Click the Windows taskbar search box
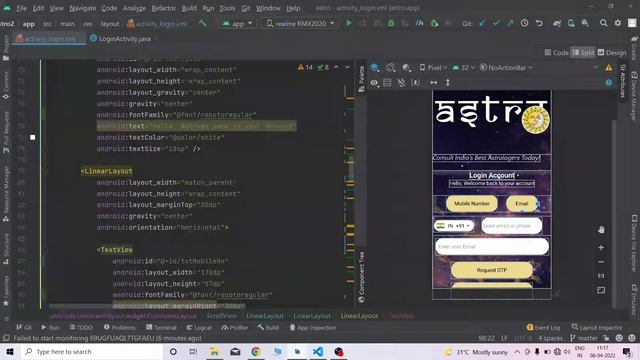 (92, 351)
